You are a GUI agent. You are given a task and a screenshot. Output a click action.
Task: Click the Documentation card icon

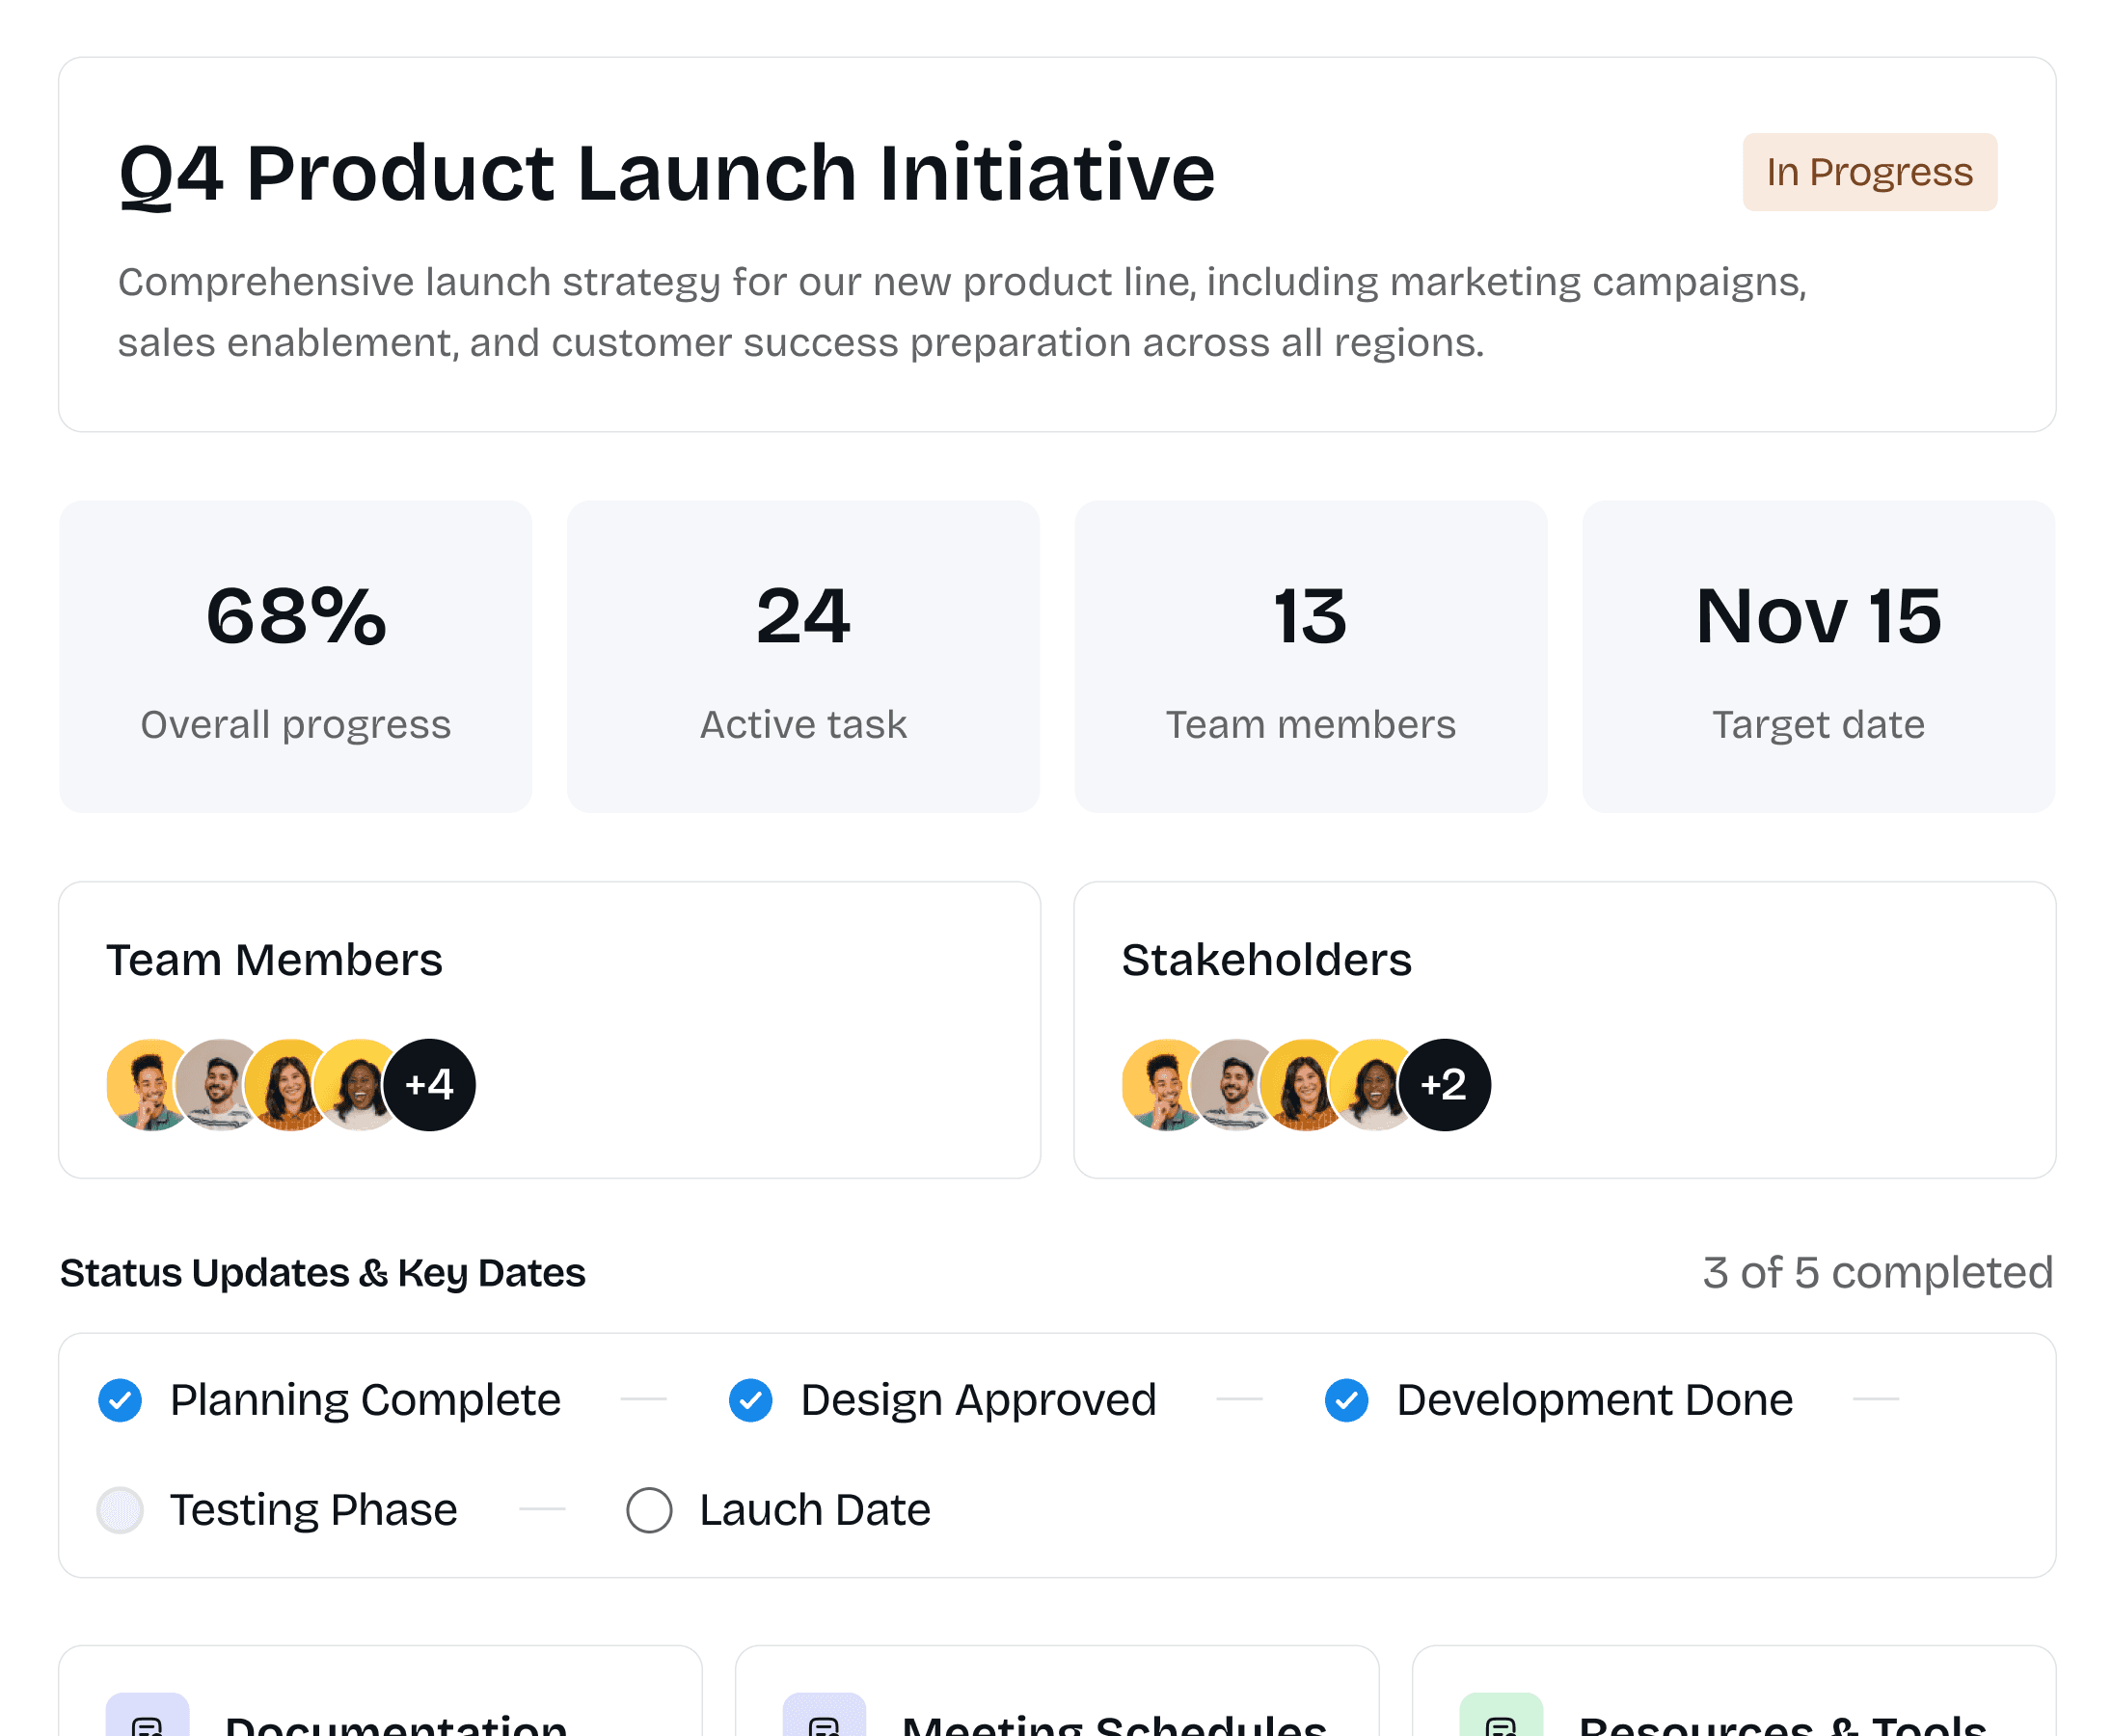[147, 1720]
